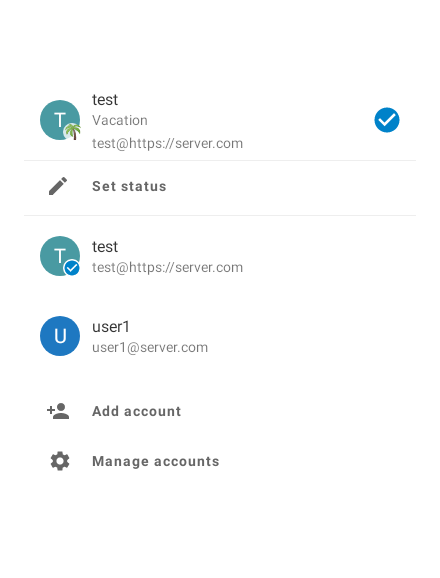Select the empty area of the user1 row
Image resolution: width=440 pixels, height=578 pixels.
[312, 336]
